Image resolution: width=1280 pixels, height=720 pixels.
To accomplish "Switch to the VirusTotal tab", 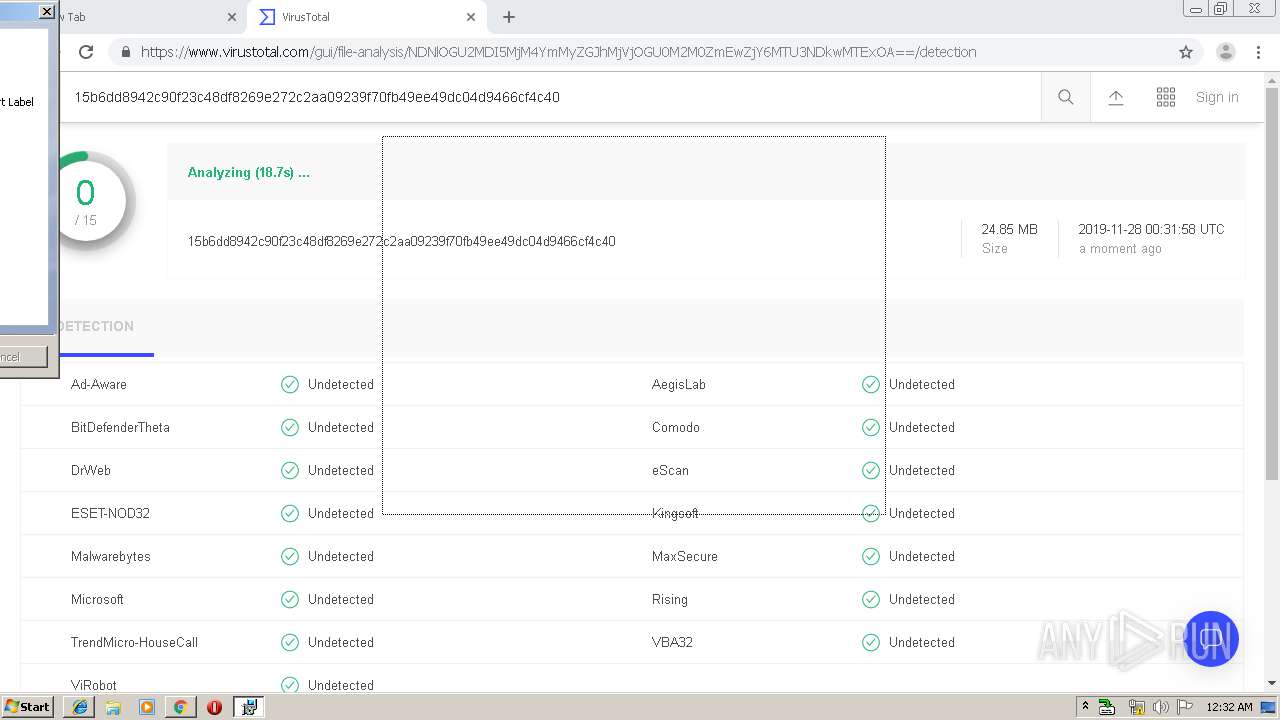I will (x=366, y=17).
